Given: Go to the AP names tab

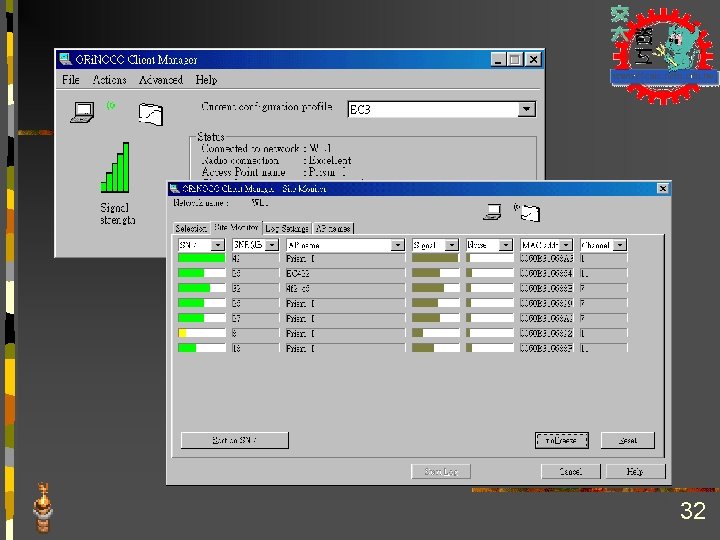Looking at the screenshot, I should [333, 228].
